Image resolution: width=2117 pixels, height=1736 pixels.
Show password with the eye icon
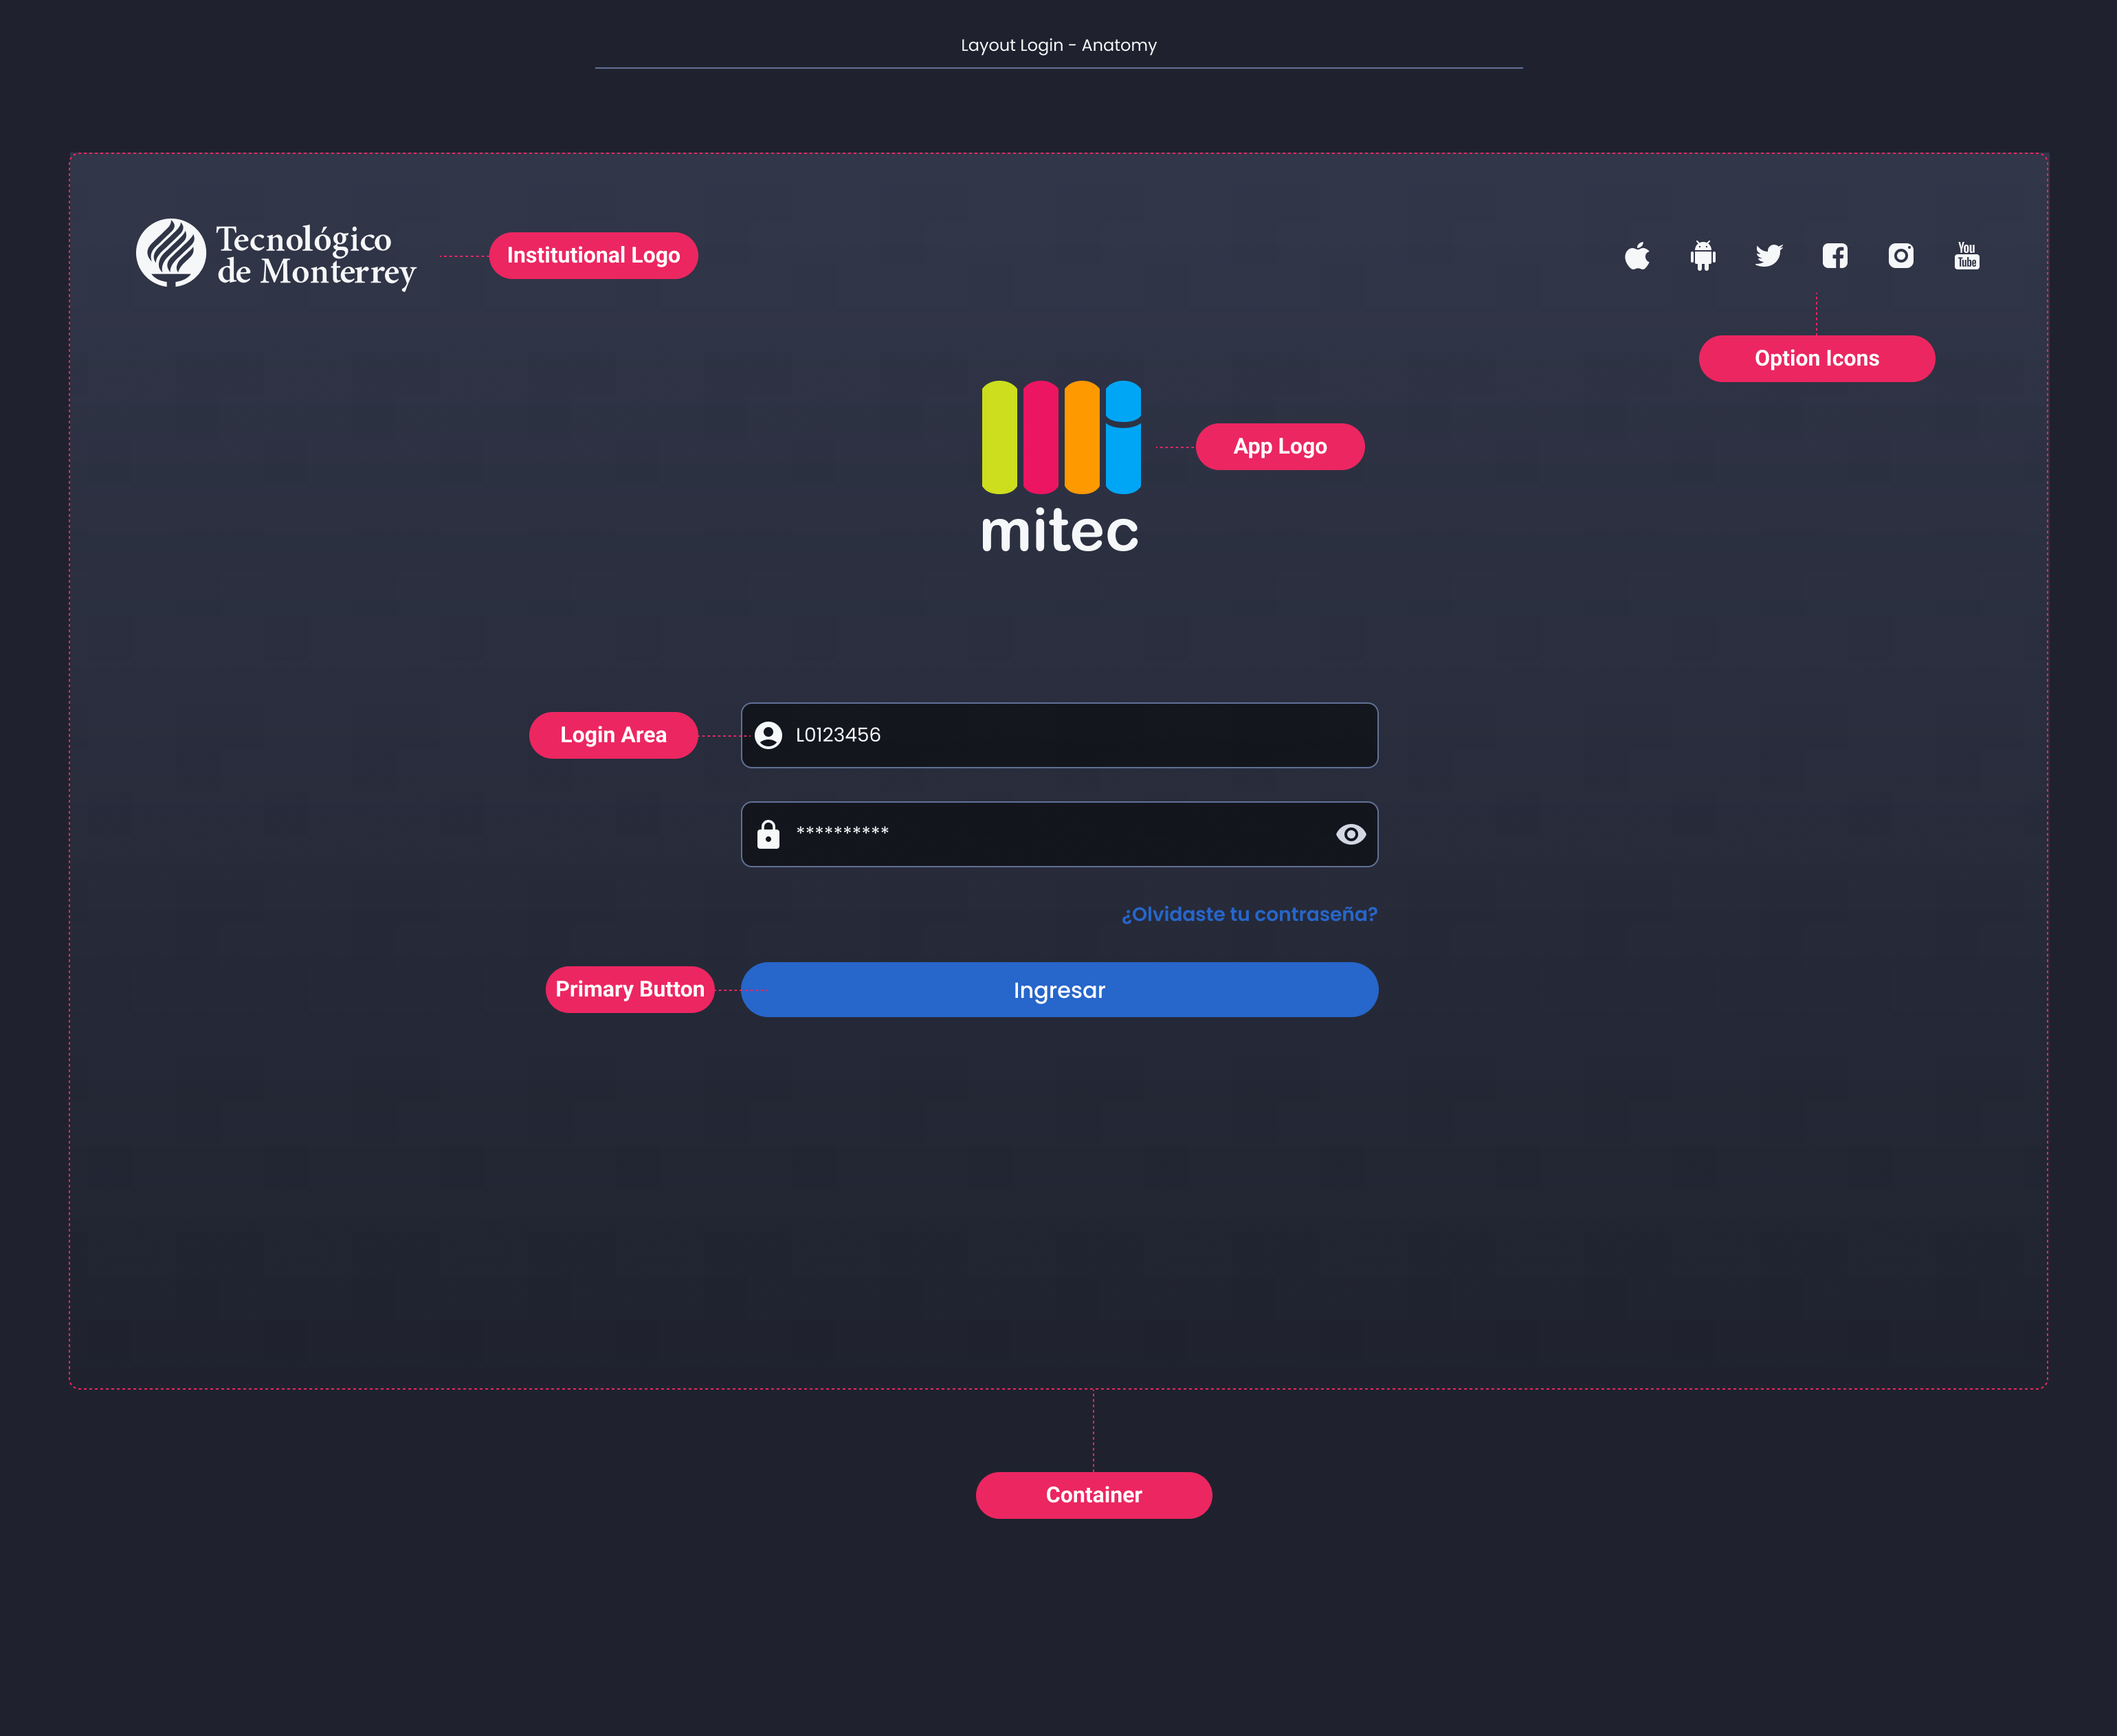(x=1351, y=834)
